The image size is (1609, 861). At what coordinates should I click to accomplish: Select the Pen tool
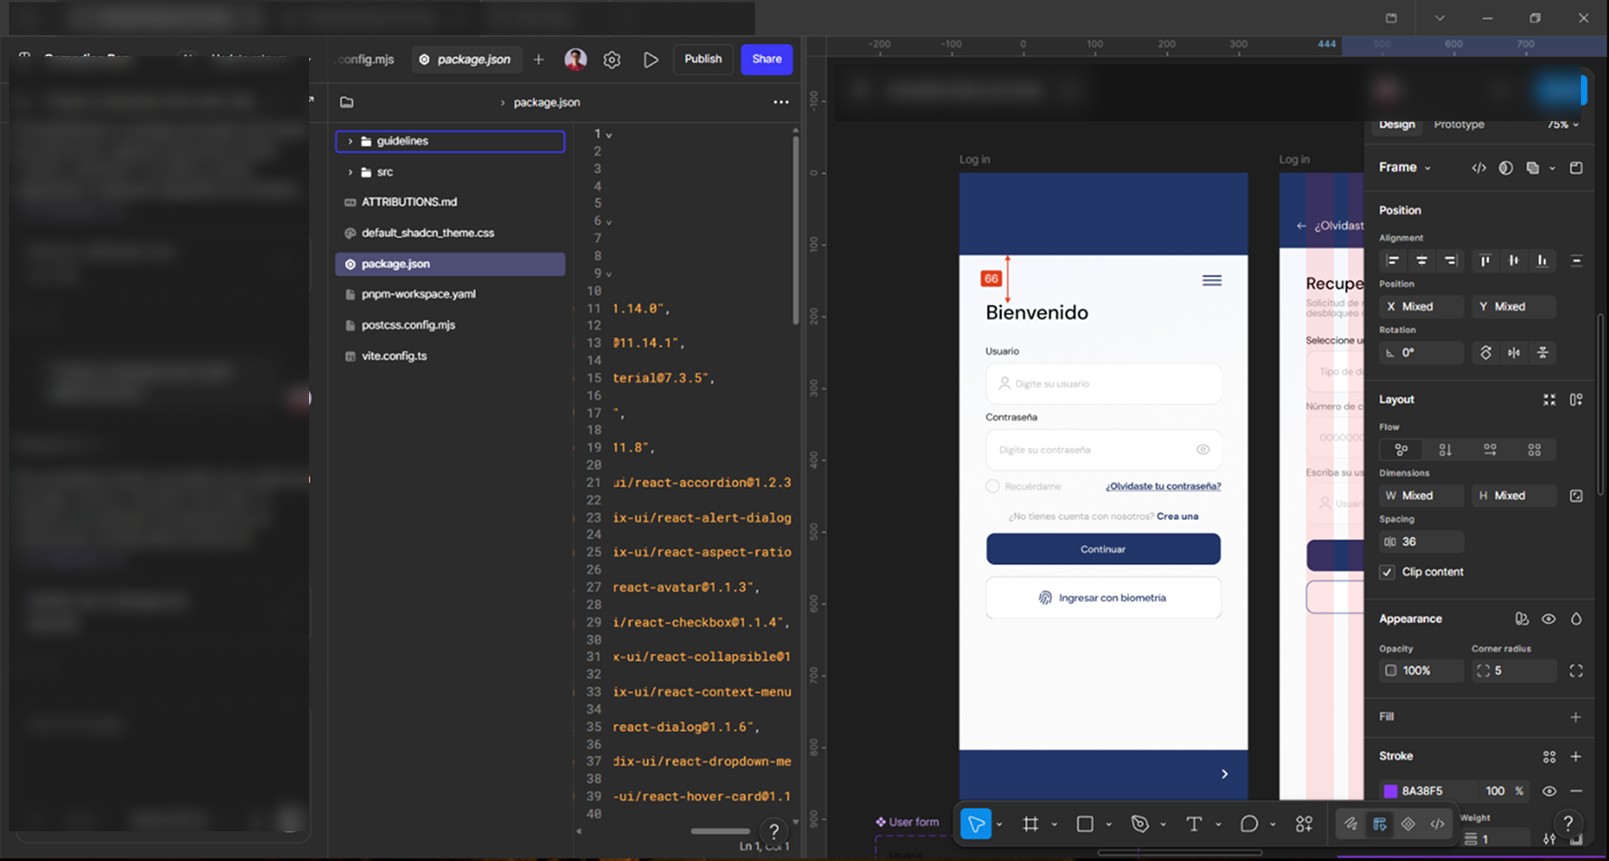(1140, 824)
